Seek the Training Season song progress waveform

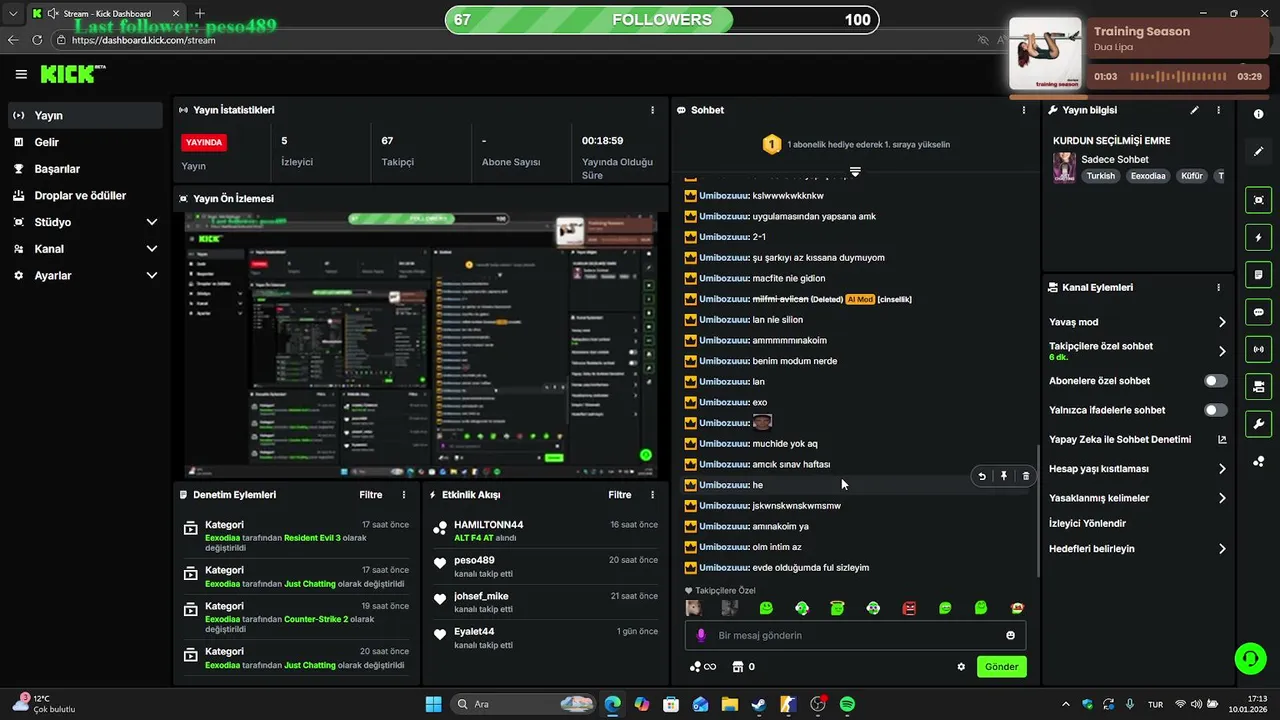click(x=1178, y=76)
